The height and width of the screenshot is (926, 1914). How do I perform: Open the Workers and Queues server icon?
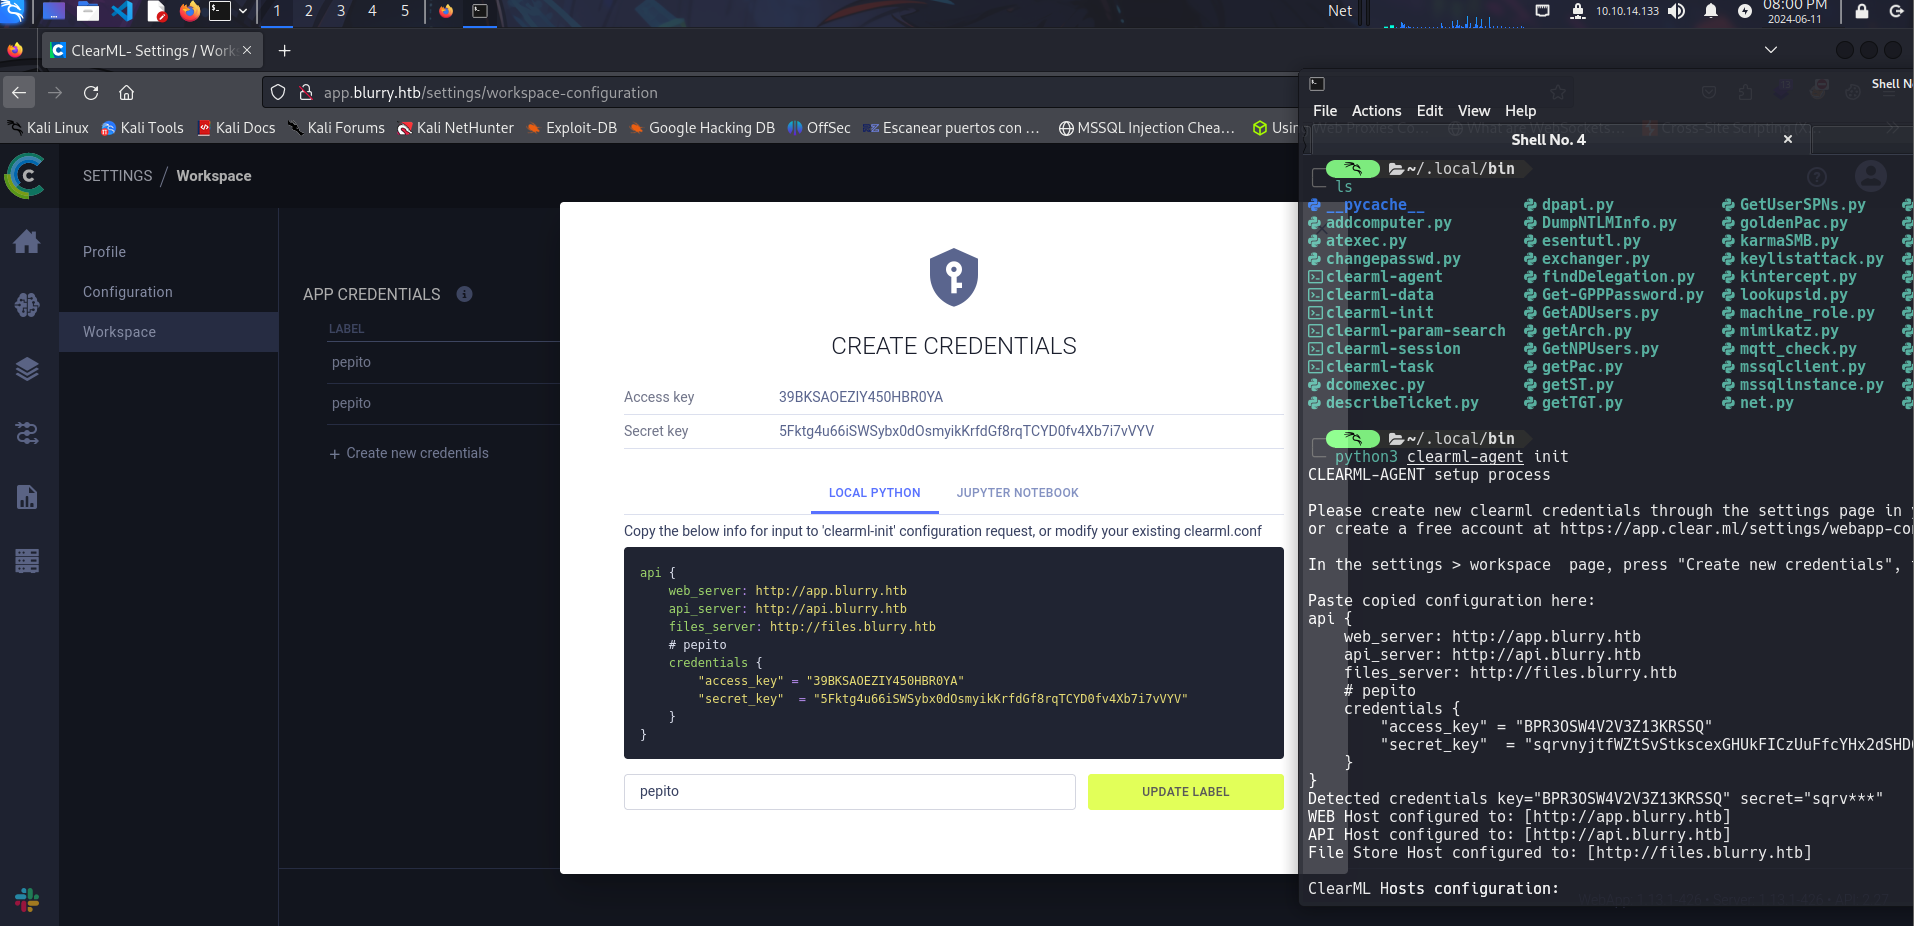tap(27, 561)
